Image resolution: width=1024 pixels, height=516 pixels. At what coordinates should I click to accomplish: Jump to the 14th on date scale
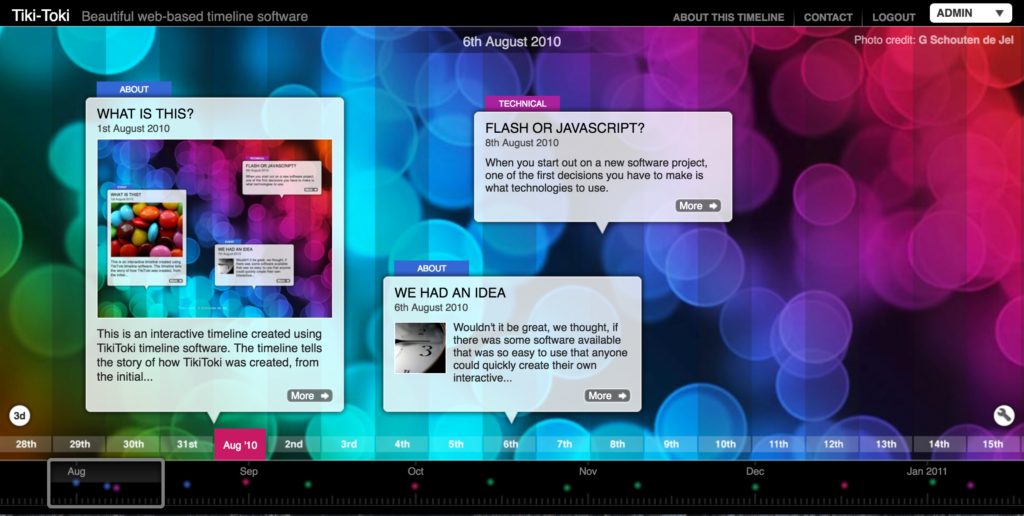(x=939, y=444)
